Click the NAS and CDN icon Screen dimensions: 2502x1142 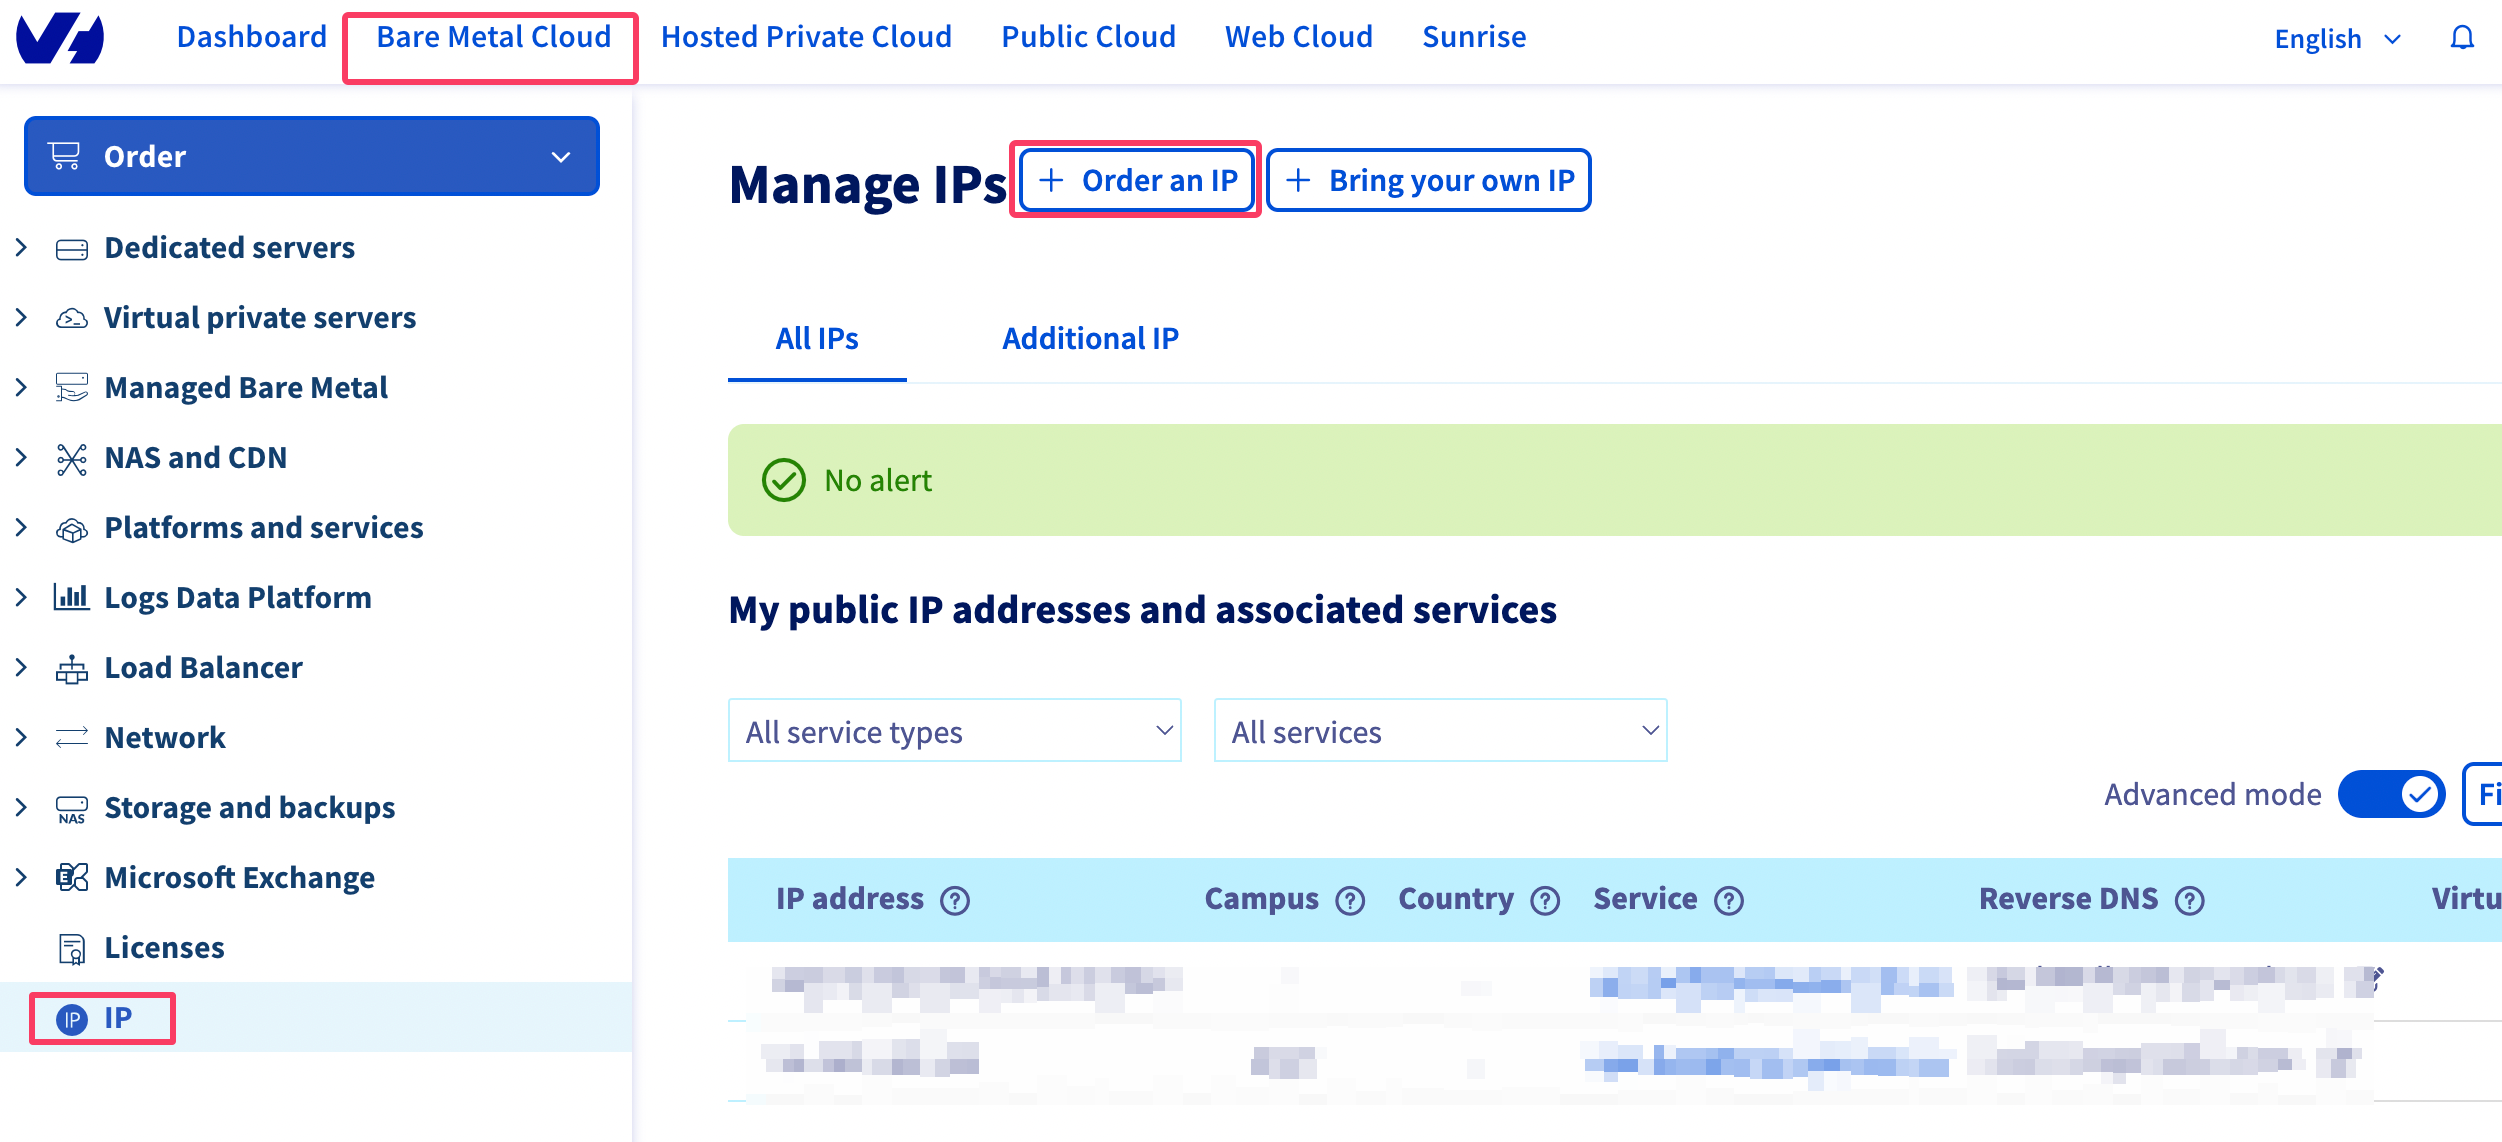coord(72,458)
